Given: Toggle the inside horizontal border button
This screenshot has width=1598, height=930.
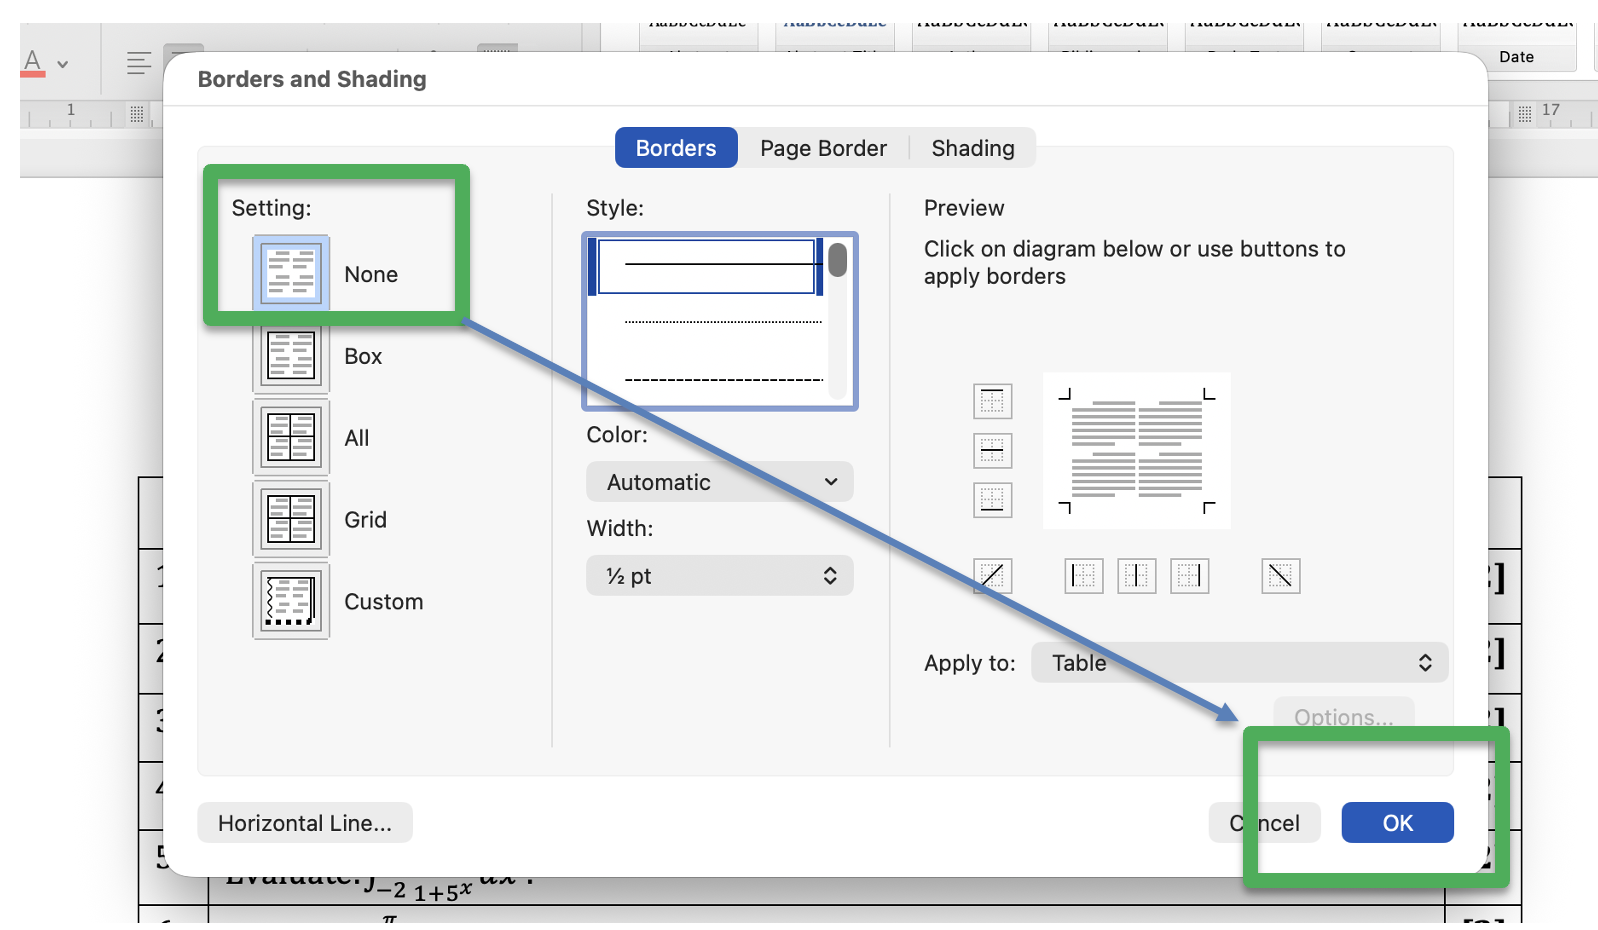Looking at the screenshot, I should 992,451.
